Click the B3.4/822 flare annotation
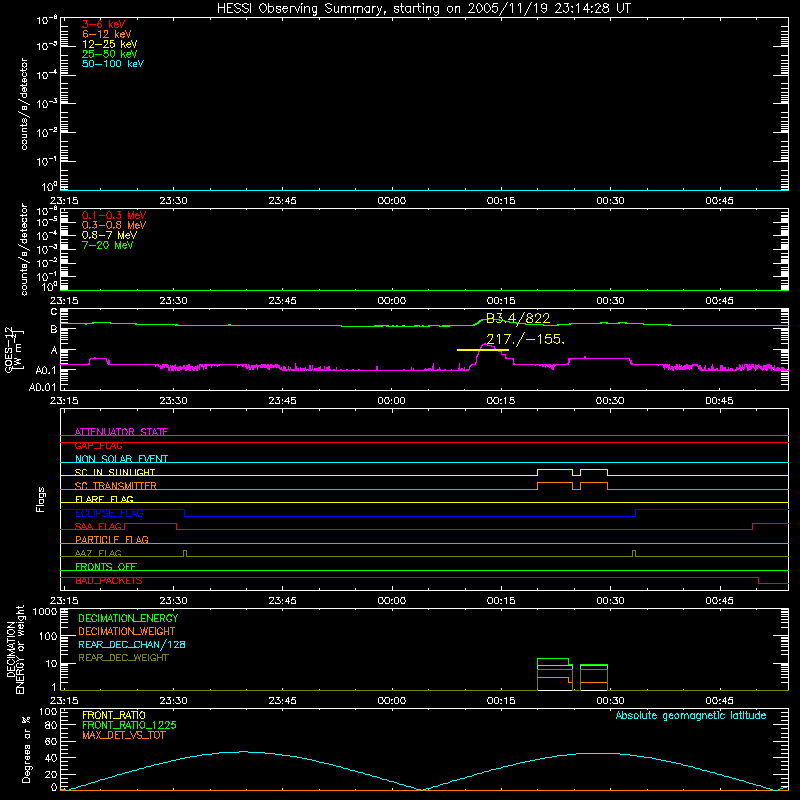 point(518,319)
